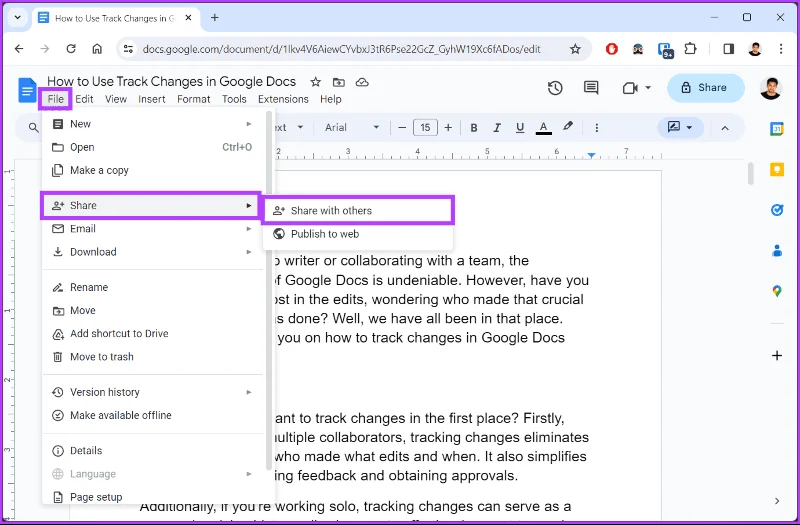Open the Insert menu

tap(152, 99)
